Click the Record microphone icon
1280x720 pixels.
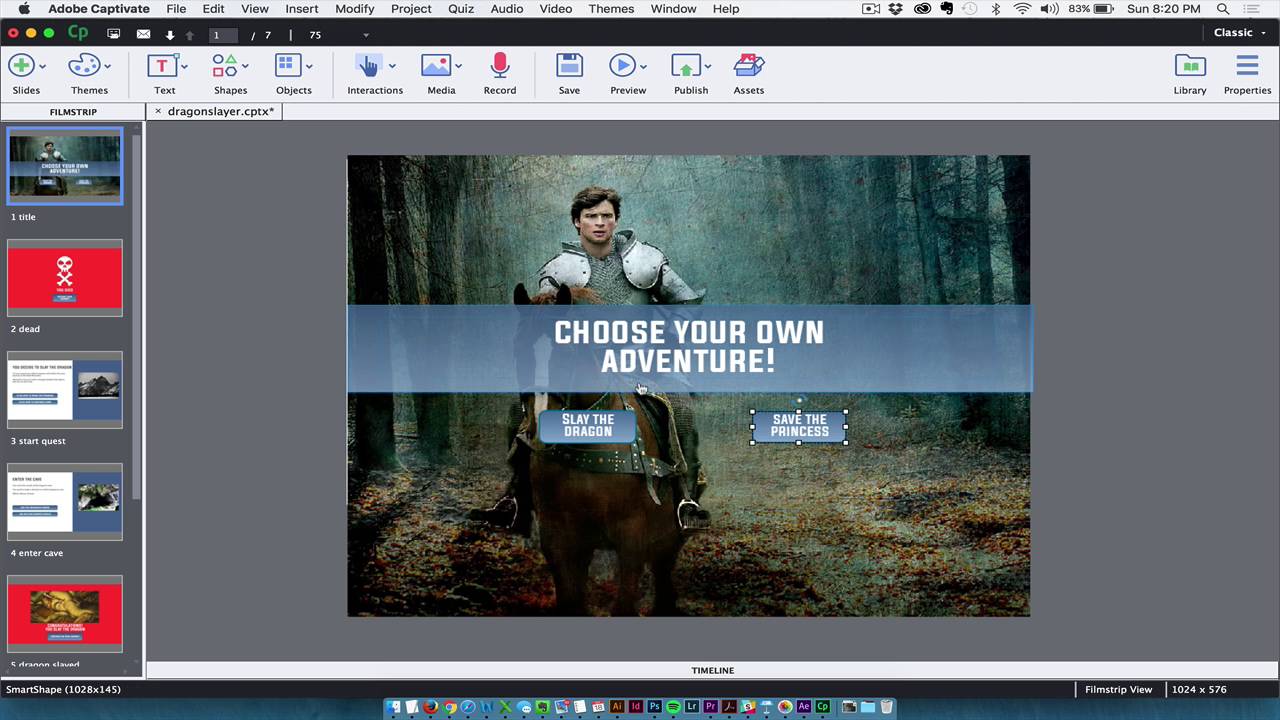pyautogui.click(x=500, y=66)
